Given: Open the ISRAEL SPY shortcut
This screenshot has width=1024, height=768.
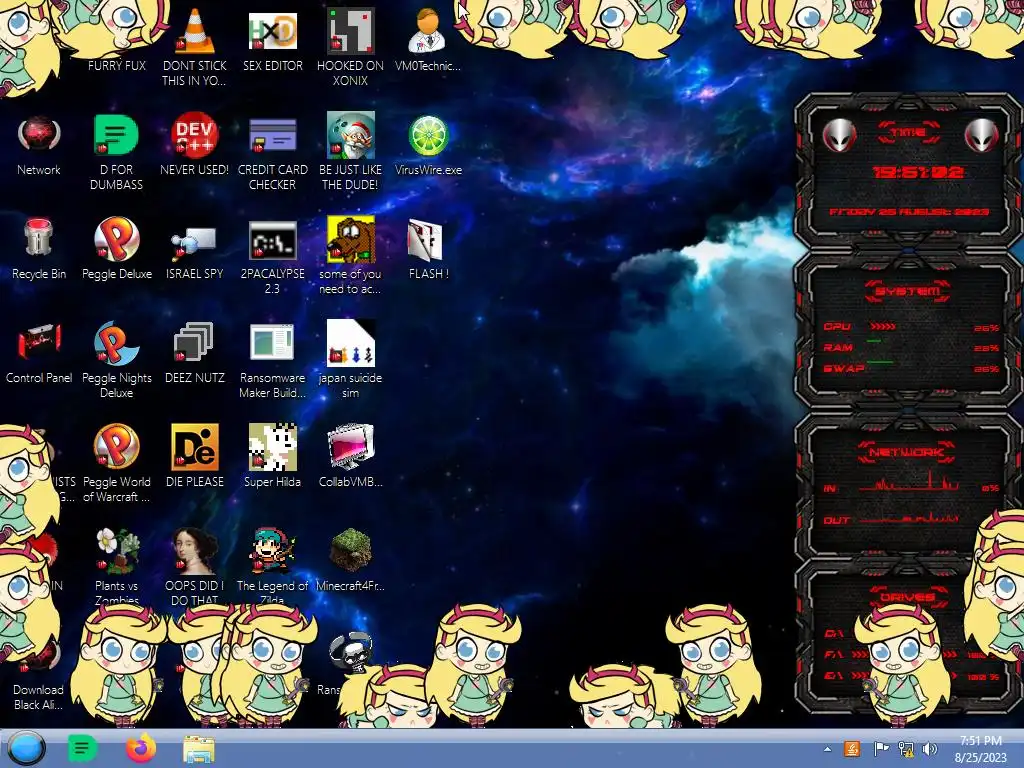Looking at the screenshot, I should pos(195,253).
